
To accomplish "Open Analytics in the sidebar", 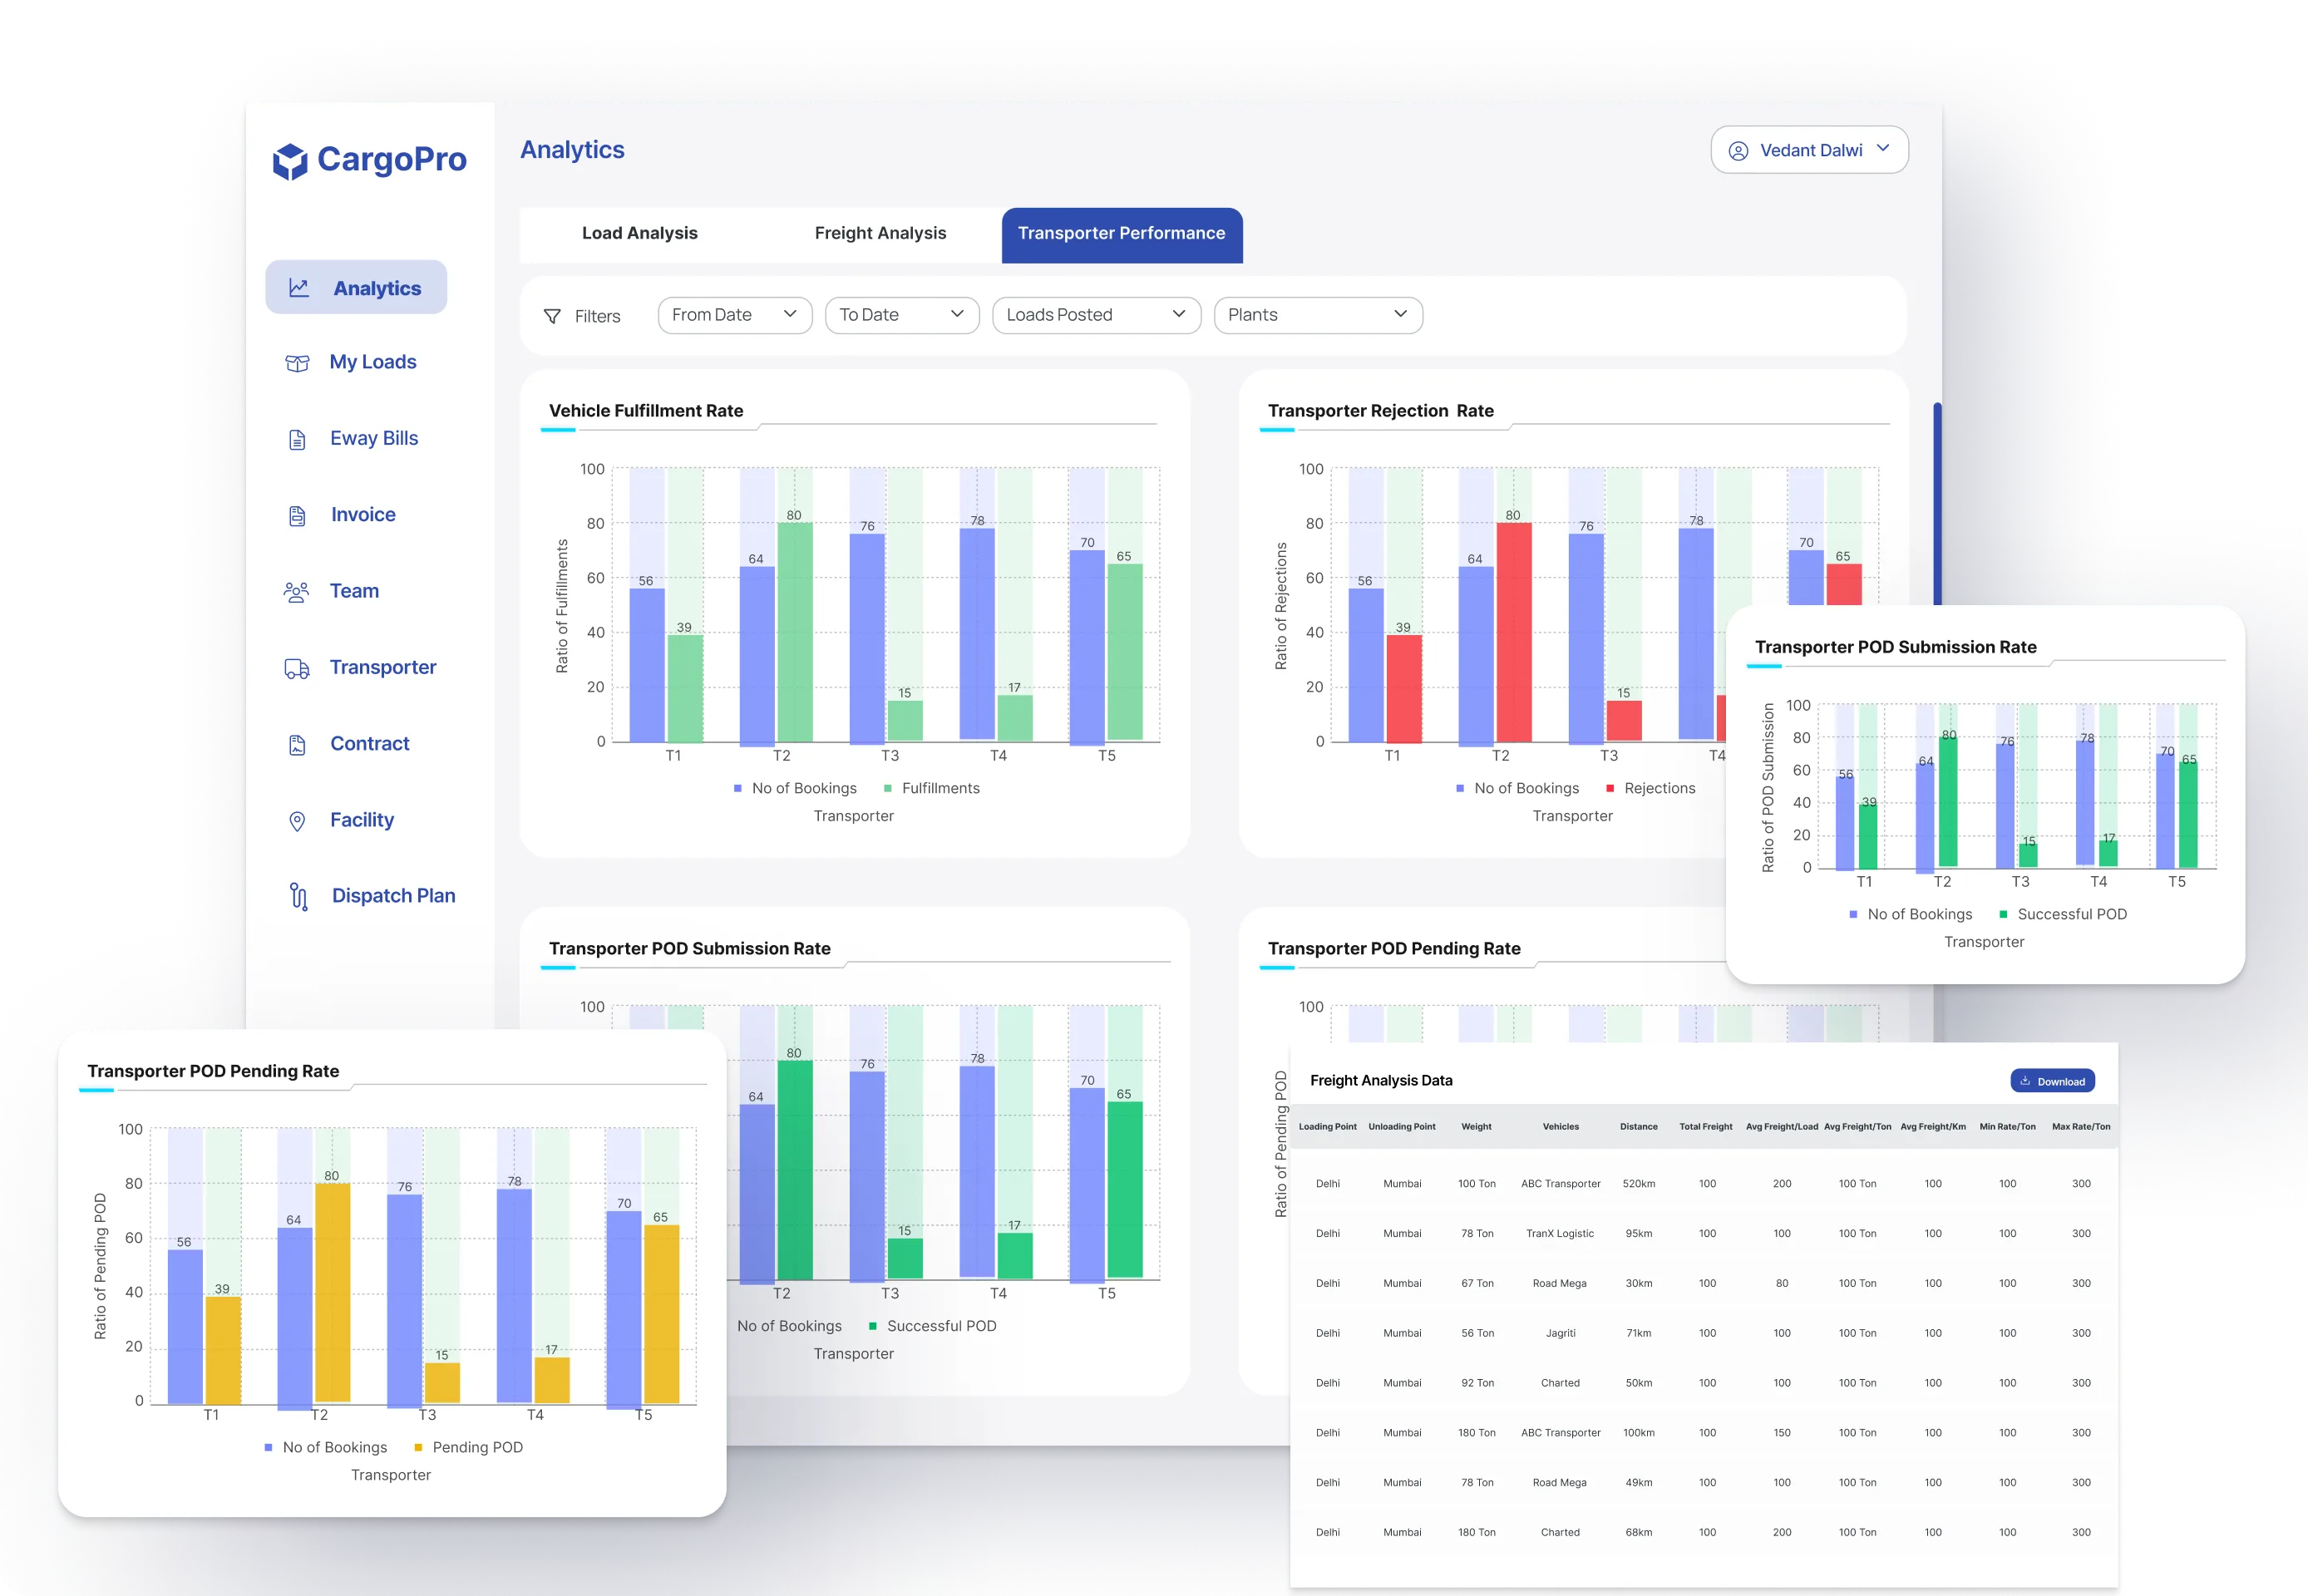I will coord(356,288).
